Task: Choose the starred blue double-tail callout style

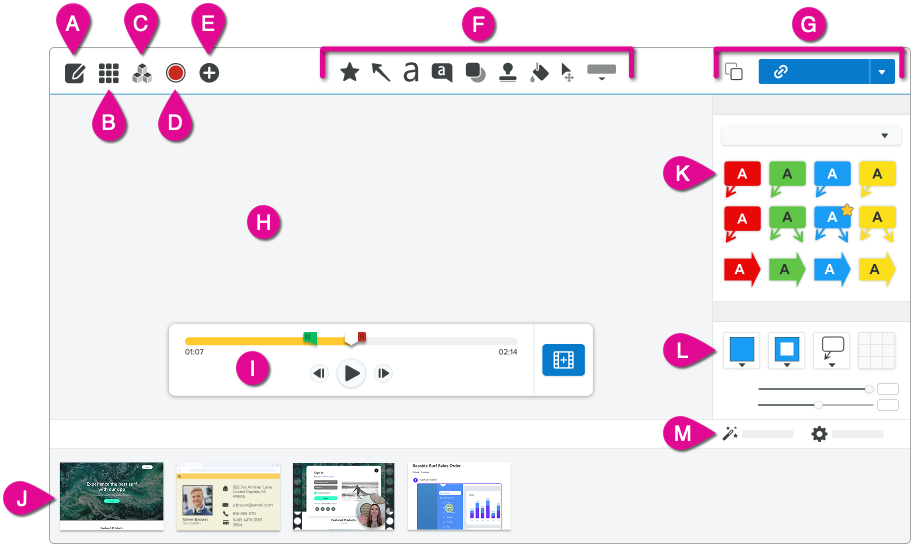Action: (x=832, y=223)
